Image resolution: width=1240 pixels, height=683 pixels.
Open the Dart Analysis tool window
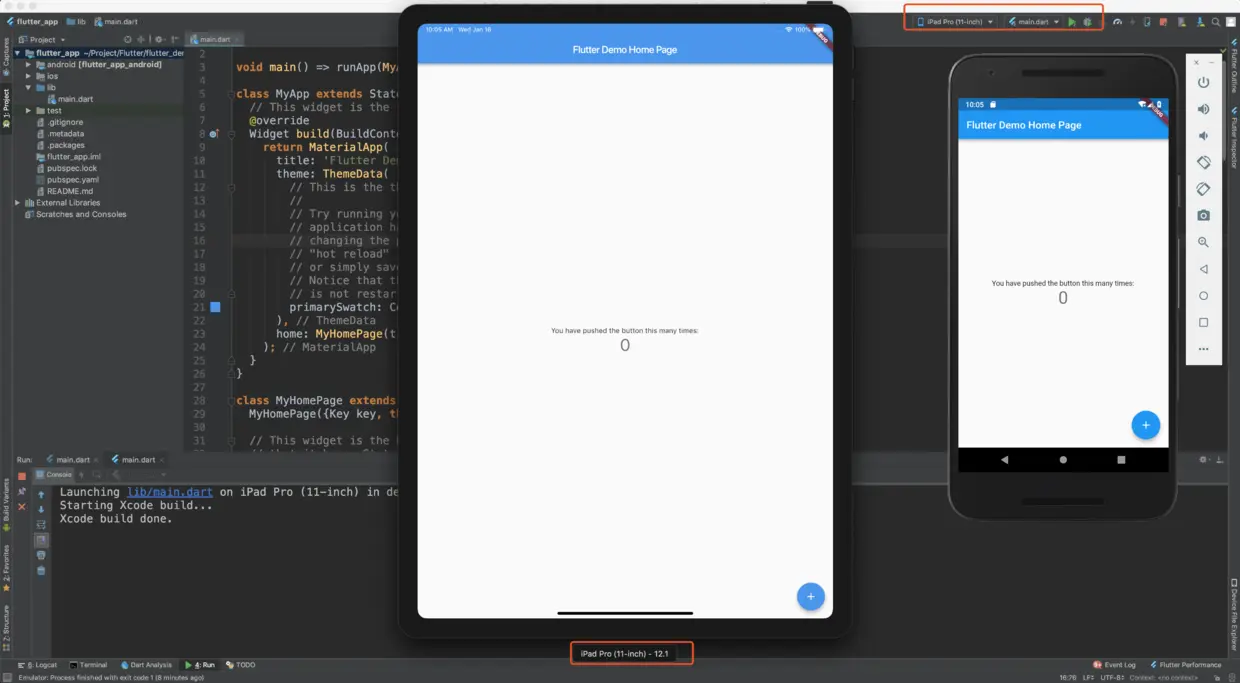click(x=146, y=665)
